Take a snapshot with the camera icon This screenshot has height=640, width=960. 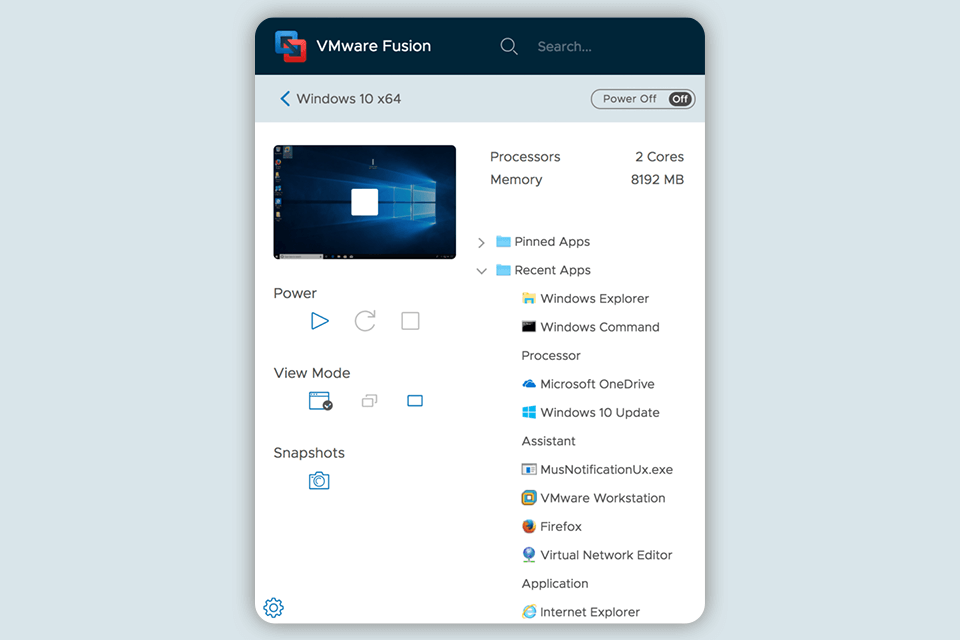coord(319,481)
